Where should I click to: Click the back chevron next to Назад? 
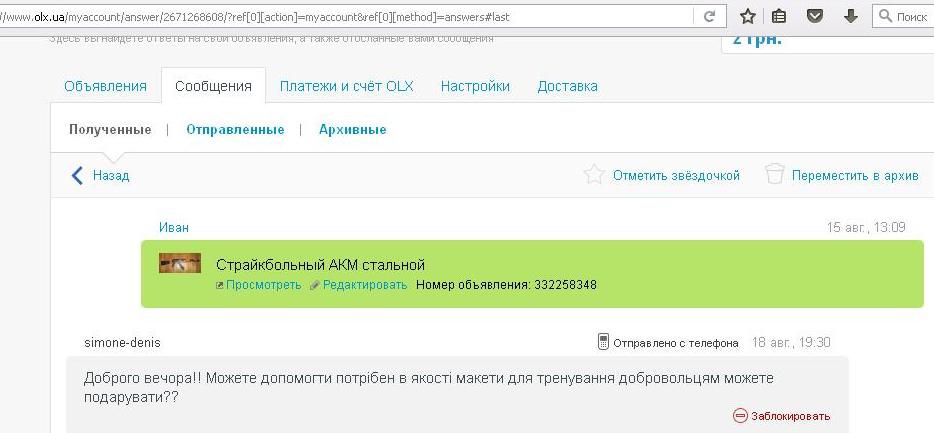[77, 175]
